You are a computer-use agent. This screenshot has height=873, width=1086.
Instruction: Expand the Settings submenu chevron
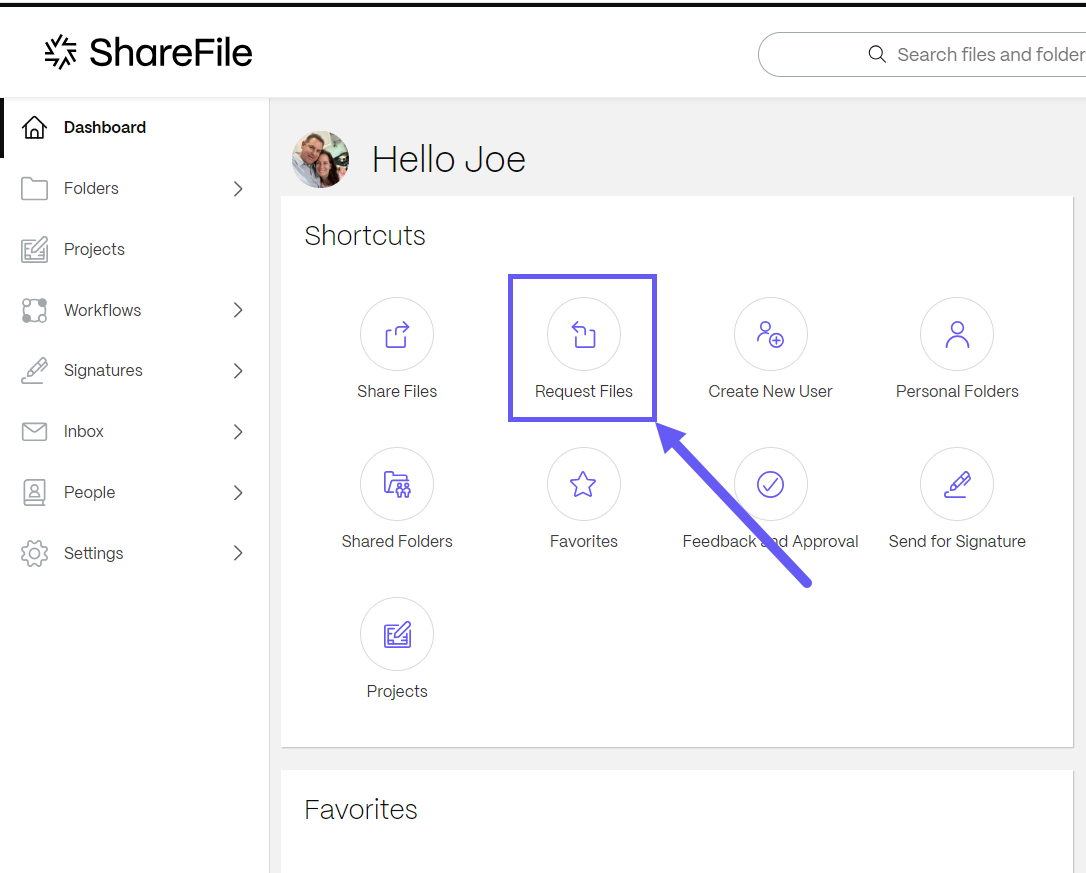pyautogui.click(x=238, y=554)
